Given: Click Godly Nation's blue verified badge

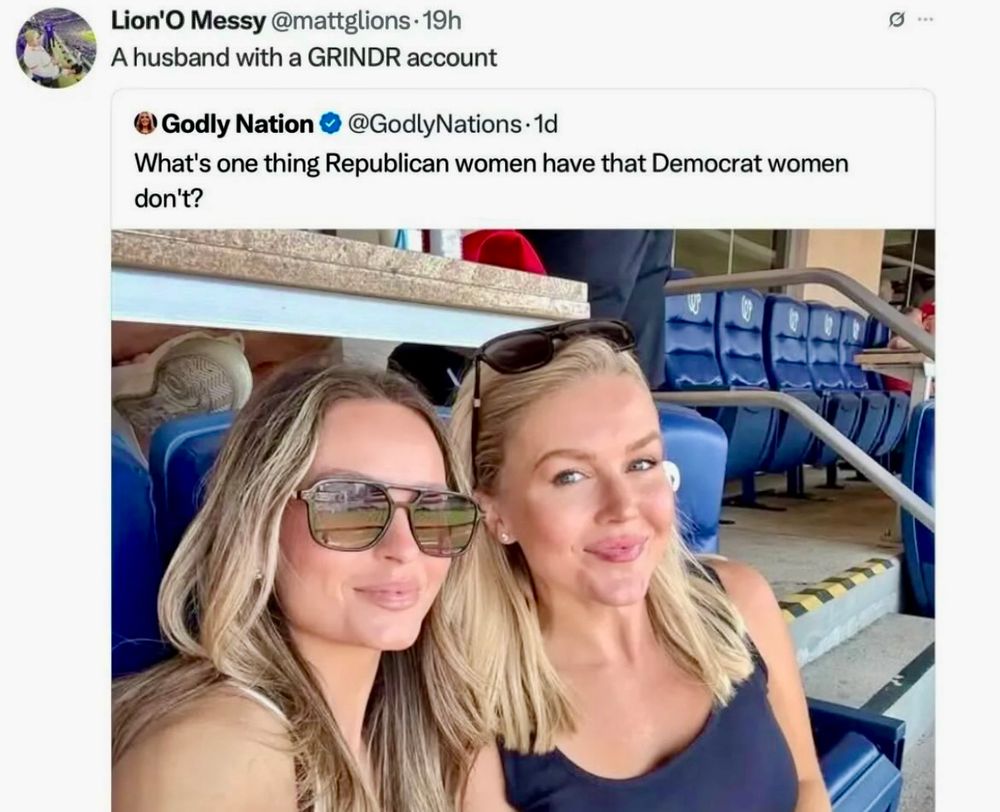Looking at the screenshot, I should (x=330, y=124).
